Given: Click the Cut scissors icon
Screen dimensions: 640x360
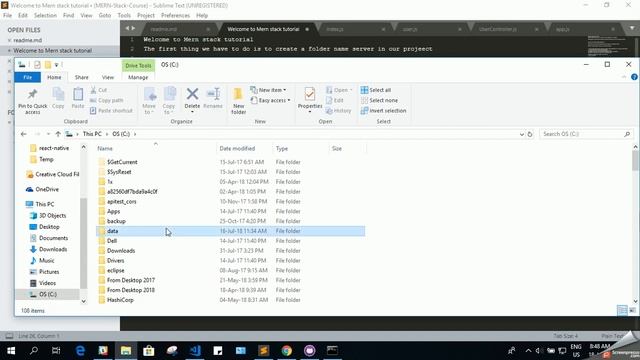Looking at the screenshot, I should click(93, 90).
